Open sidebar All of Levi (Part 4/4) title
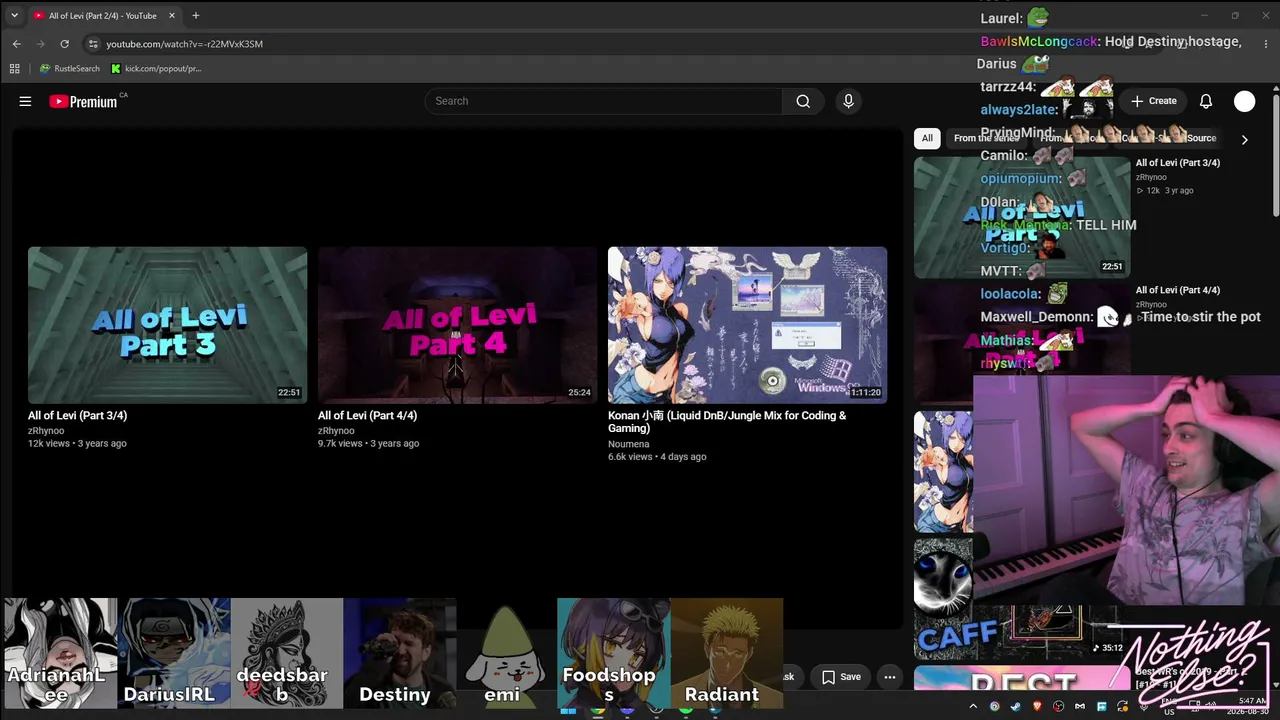1280x720 pixels. (1178, 290)
